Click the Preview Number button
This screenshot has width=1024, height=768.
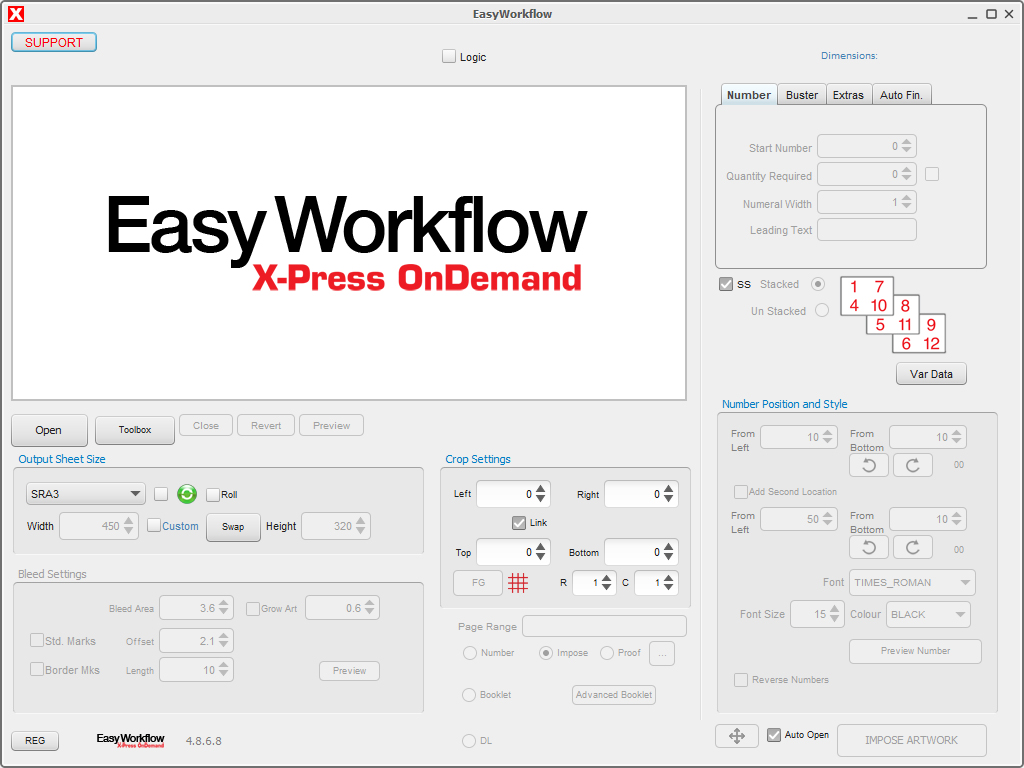(x=915, y=651)
